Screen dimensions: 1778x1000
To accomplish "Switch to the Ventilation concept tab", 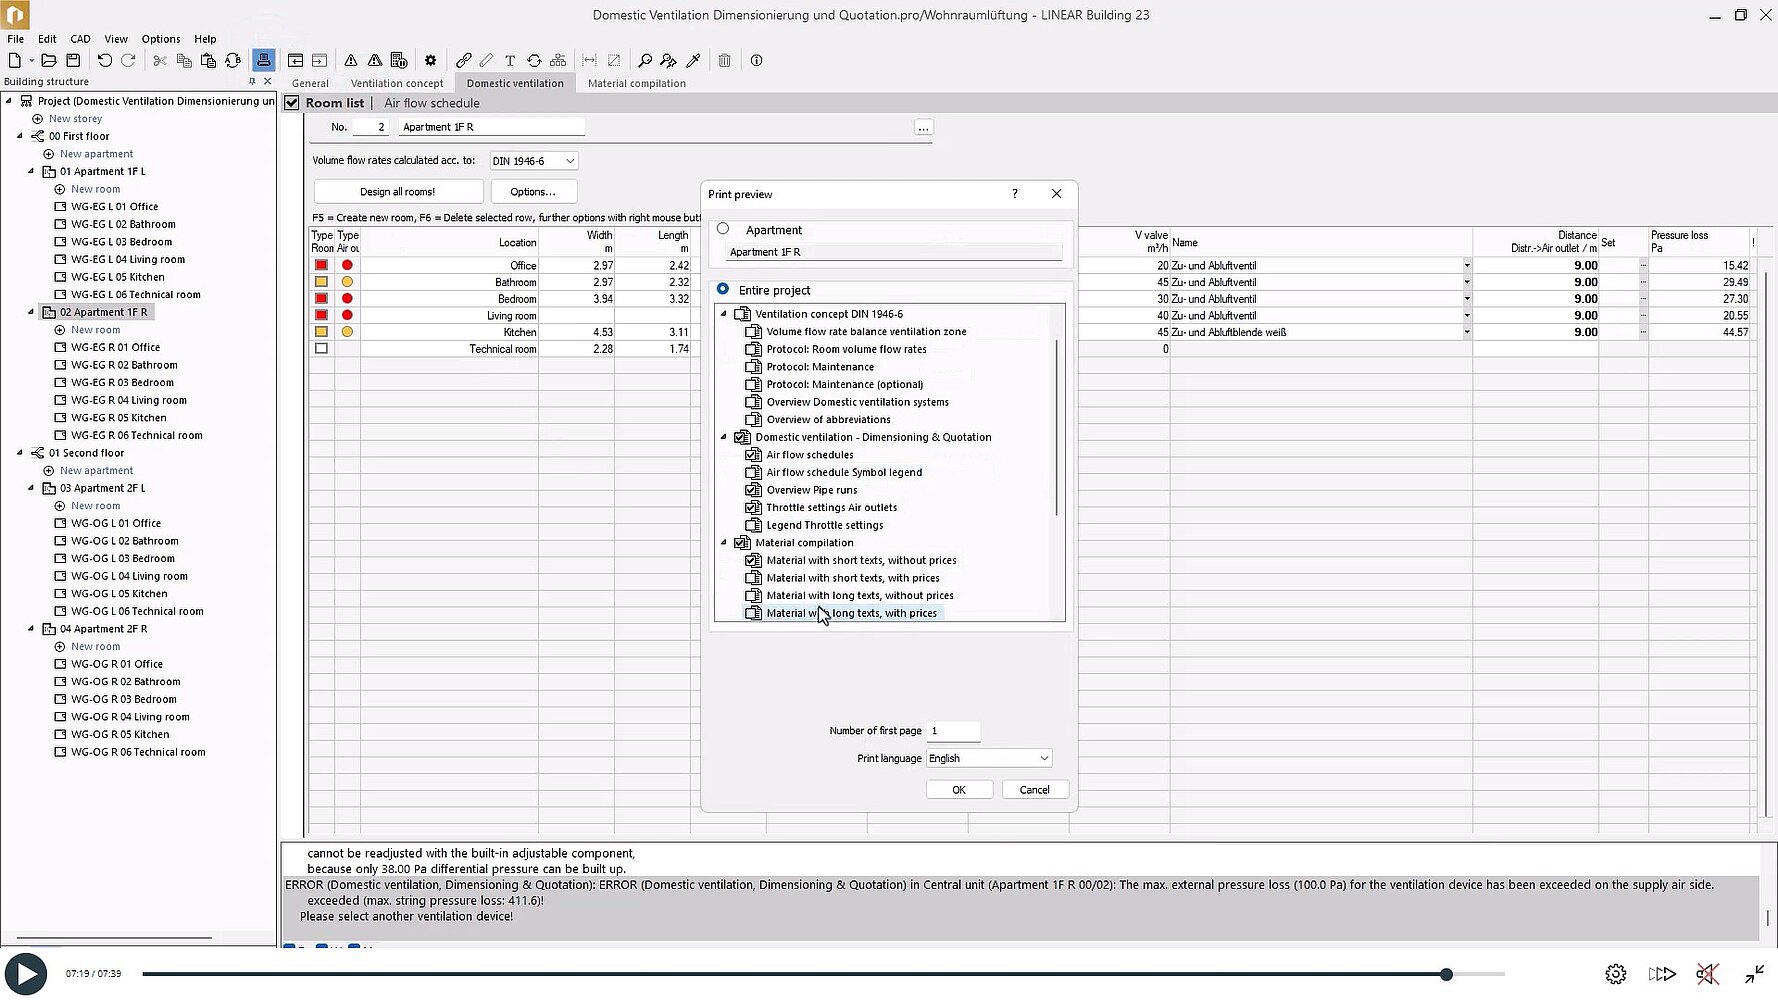I will coord(396,84).
